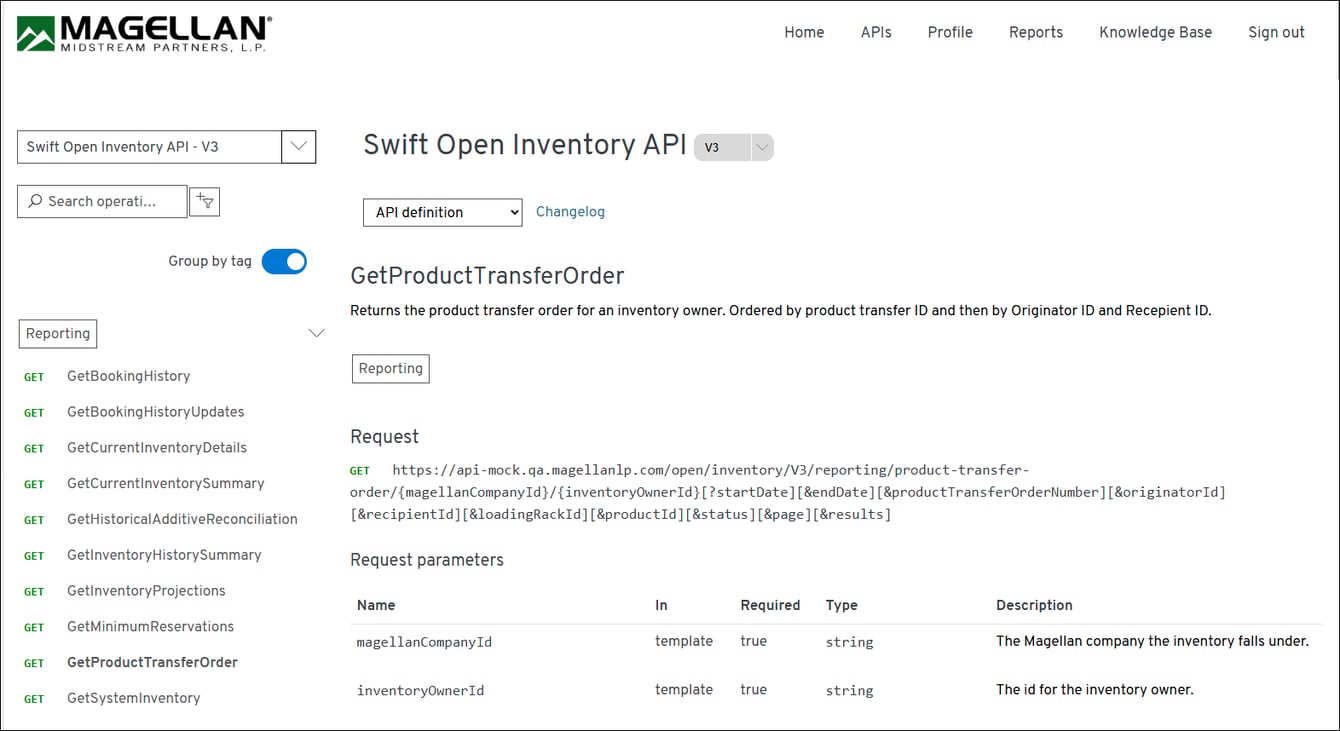1340x731 pixels.
Task: Select GetBookingHistory operation
Action: (128, 376)
